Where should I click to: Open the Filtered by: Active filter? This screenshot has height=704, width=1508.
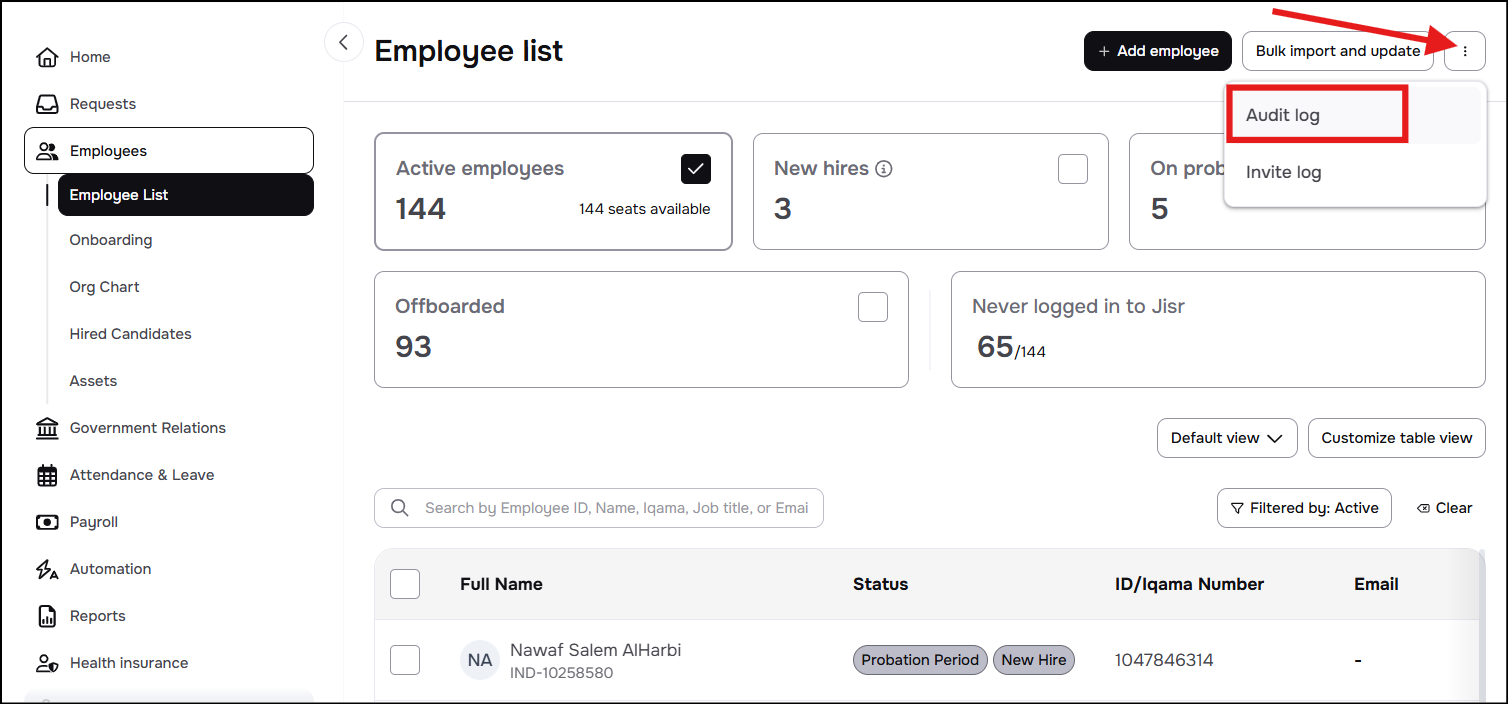point(1304,508)
